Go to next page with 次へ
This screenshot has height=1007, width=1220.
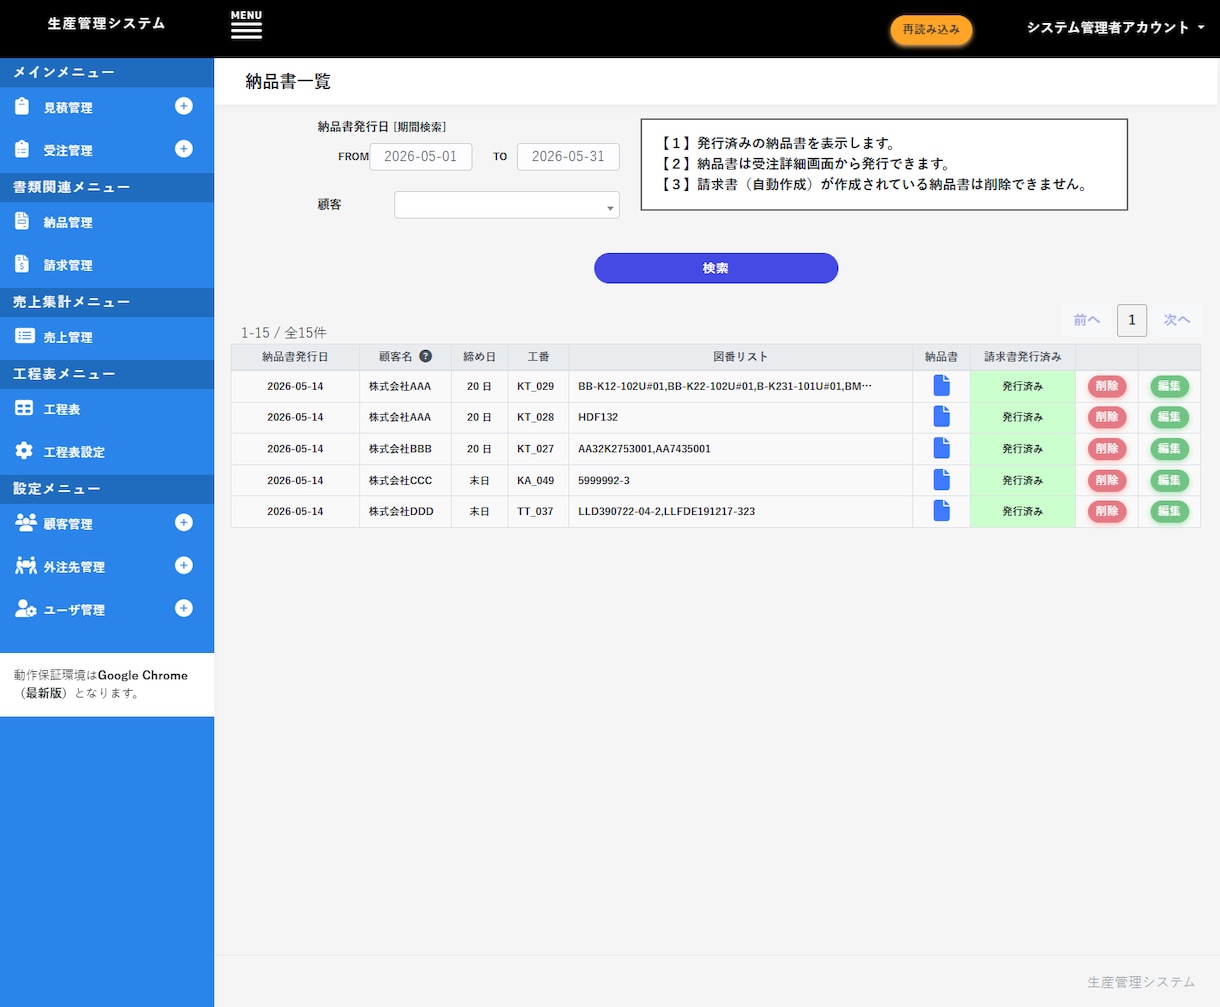pyautogui.click(x=1177, y=320)
